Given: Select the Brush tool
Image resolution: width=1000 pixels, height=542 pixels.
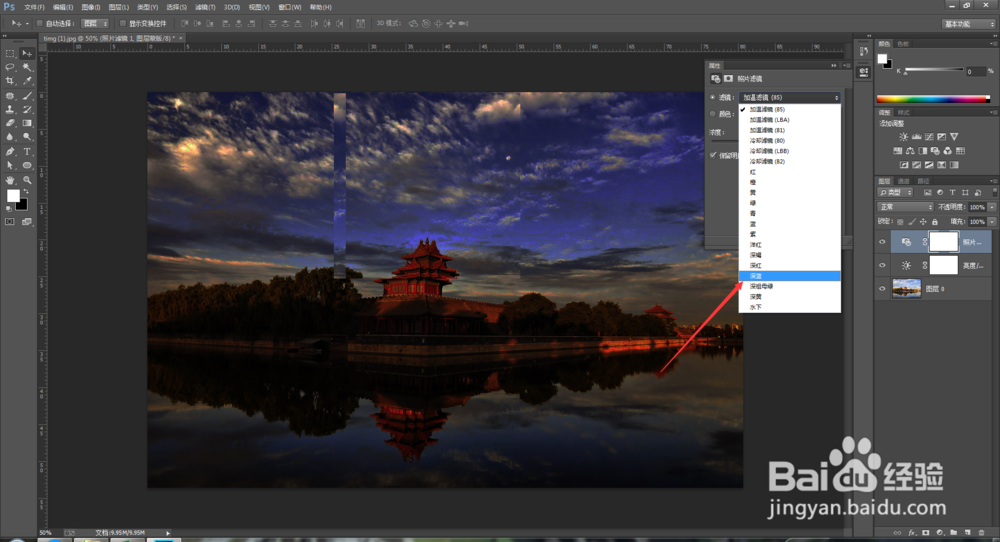Looking at the screenshot, I should (x=27, y=96).
